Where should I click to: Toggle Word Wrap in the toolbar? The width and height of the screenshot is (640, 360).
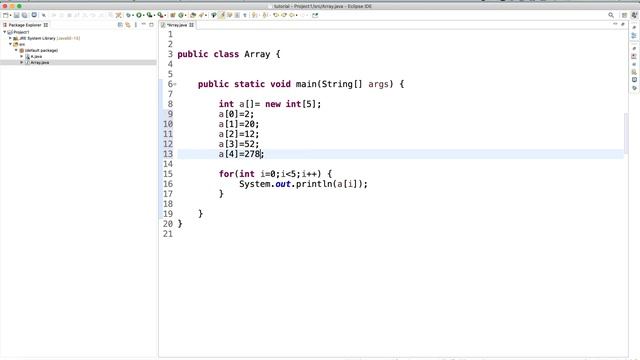229,15
